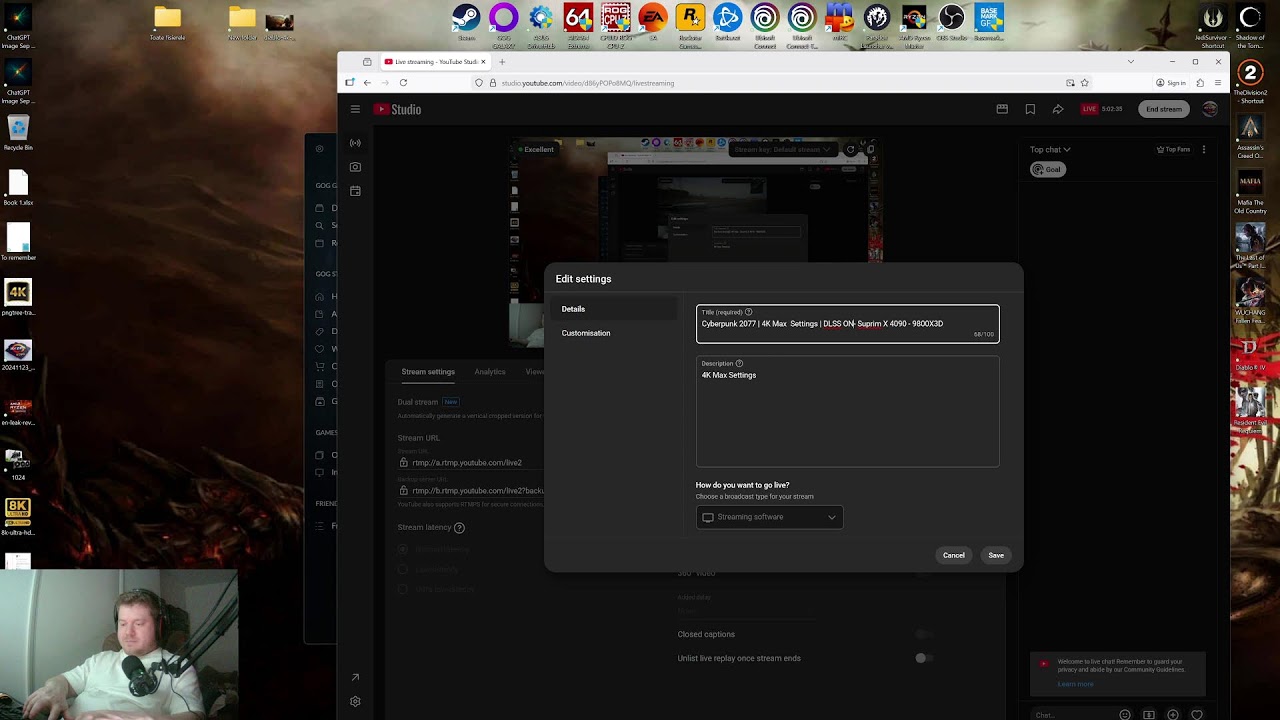This screenshot has width=1280, height=720.
Task: Open the Top chat dropdown
Action: click(1050, 150)
